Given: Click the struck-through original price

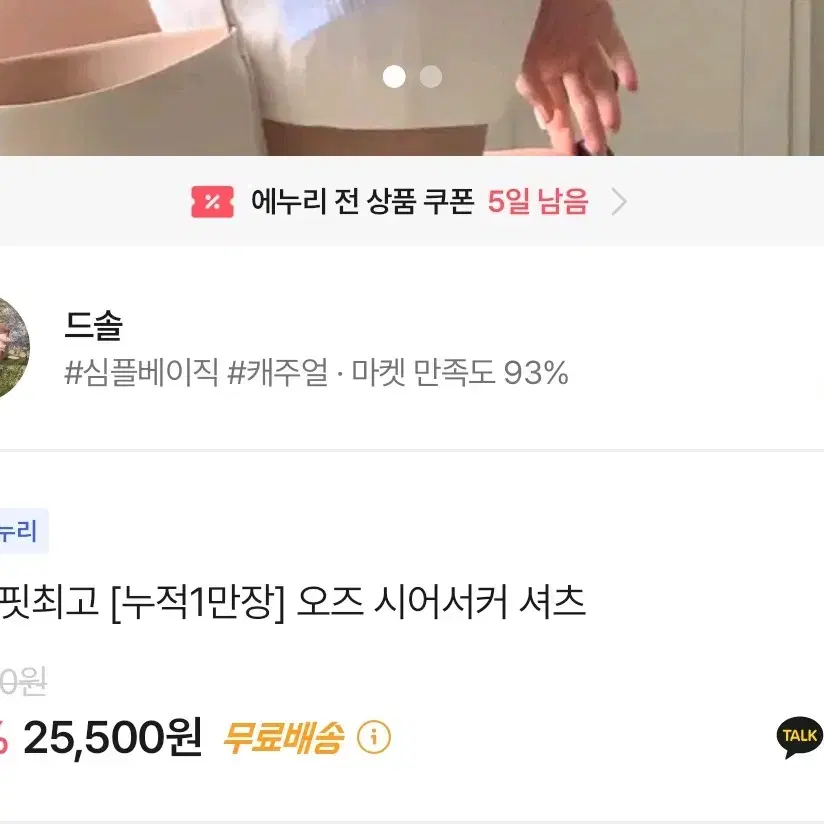Looking at the screenshot, I should (23, 682).
